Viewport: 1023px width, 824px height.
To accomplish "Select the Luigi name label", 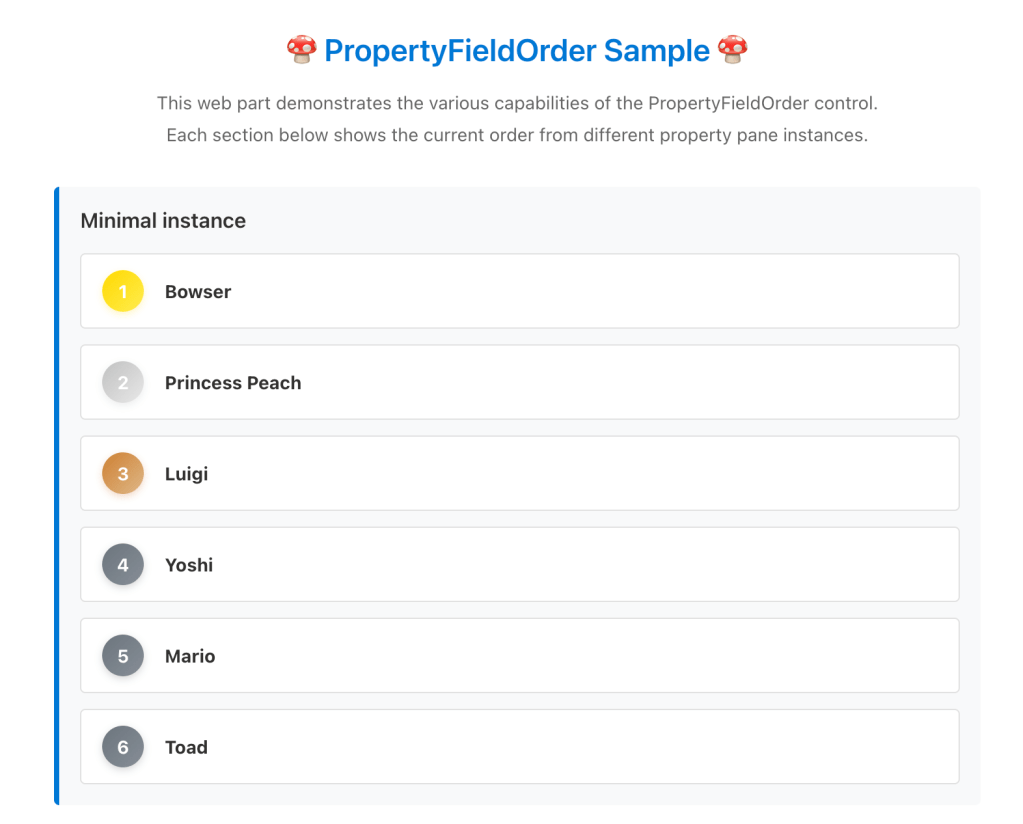I will [x=186, y=474].
